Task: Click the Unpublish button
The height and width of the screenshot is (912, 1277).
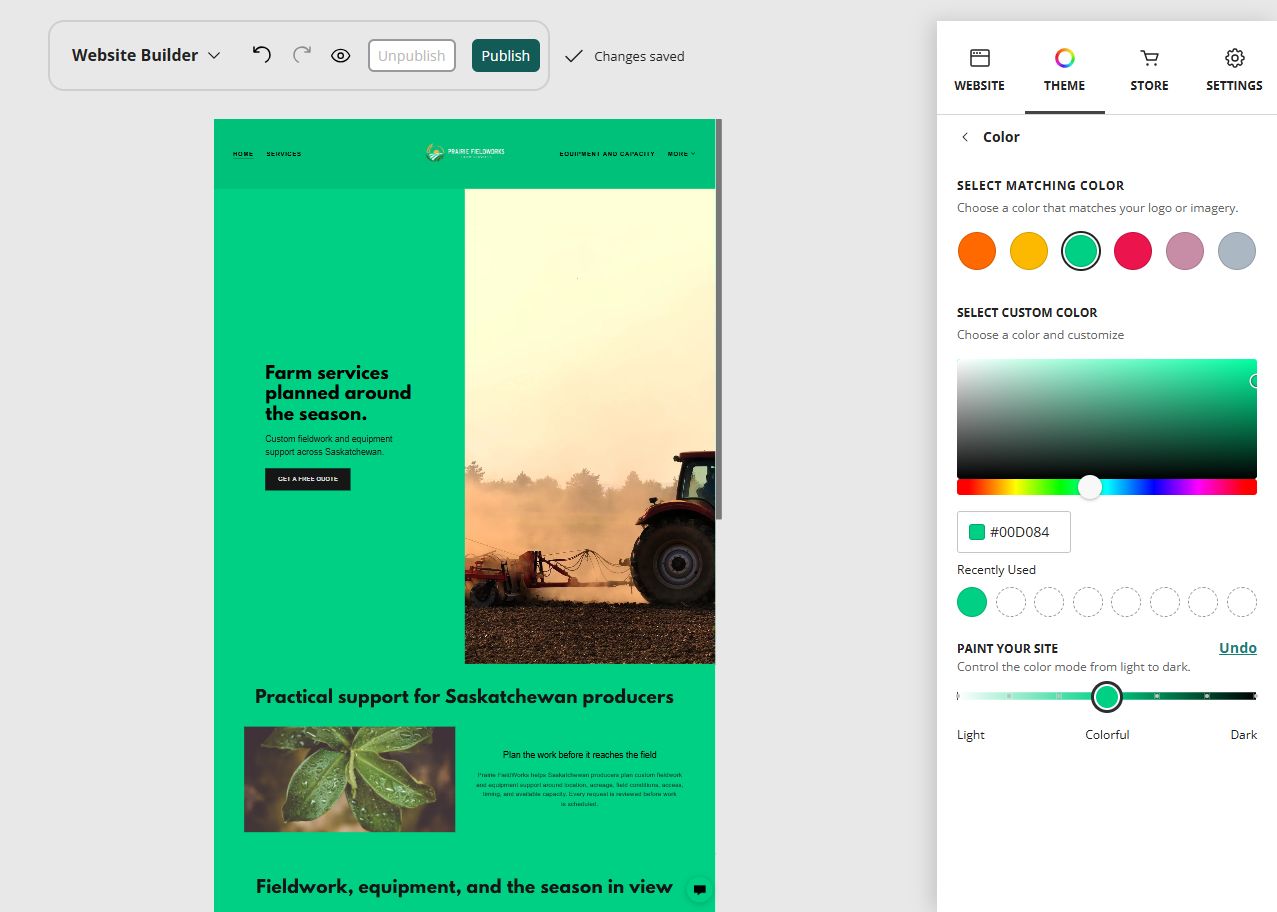Action: coord(412,56)
